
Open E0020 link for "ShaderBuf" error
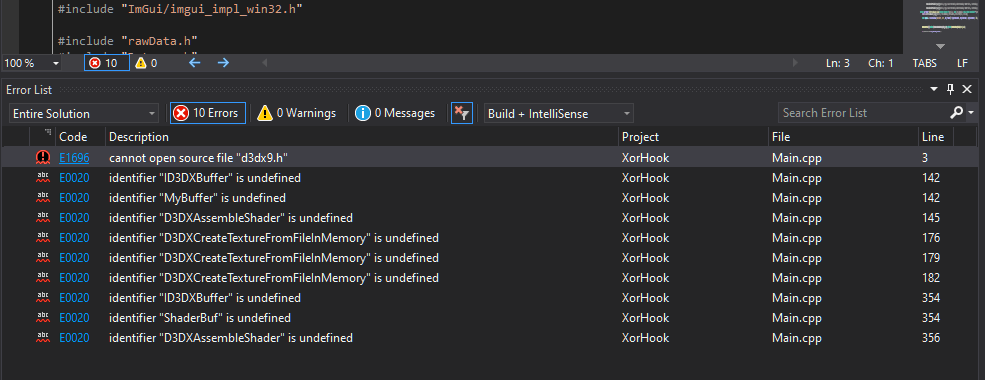(x=74, y=318)
